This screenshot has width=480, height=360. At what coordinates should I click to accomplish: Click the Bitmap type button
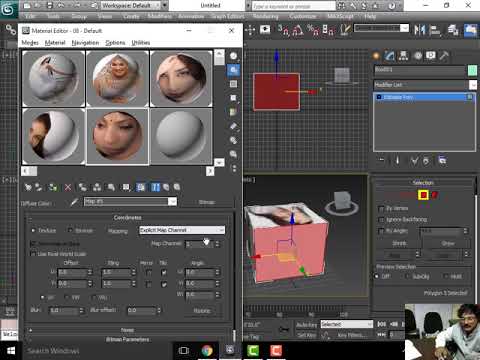click(x=207, y=202)
